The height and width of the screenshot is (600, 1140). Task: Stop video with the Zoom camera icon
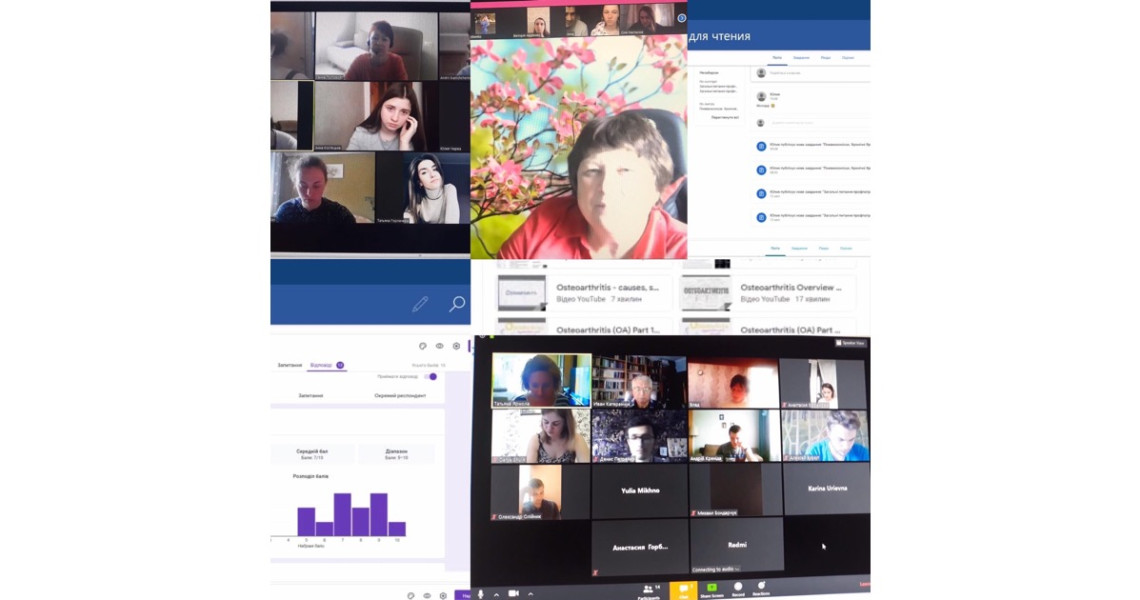coord(514,593)
